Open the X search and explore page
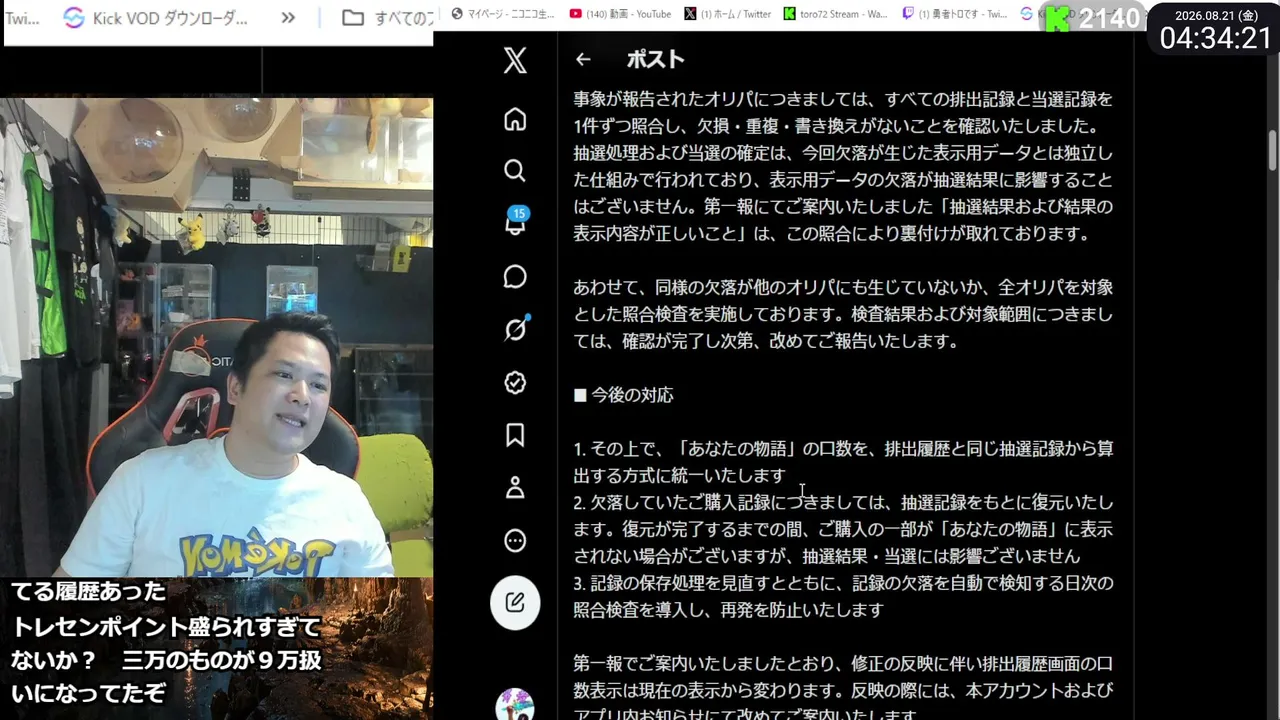This screenshot has width=1280, height=720. tap(515, 171)
